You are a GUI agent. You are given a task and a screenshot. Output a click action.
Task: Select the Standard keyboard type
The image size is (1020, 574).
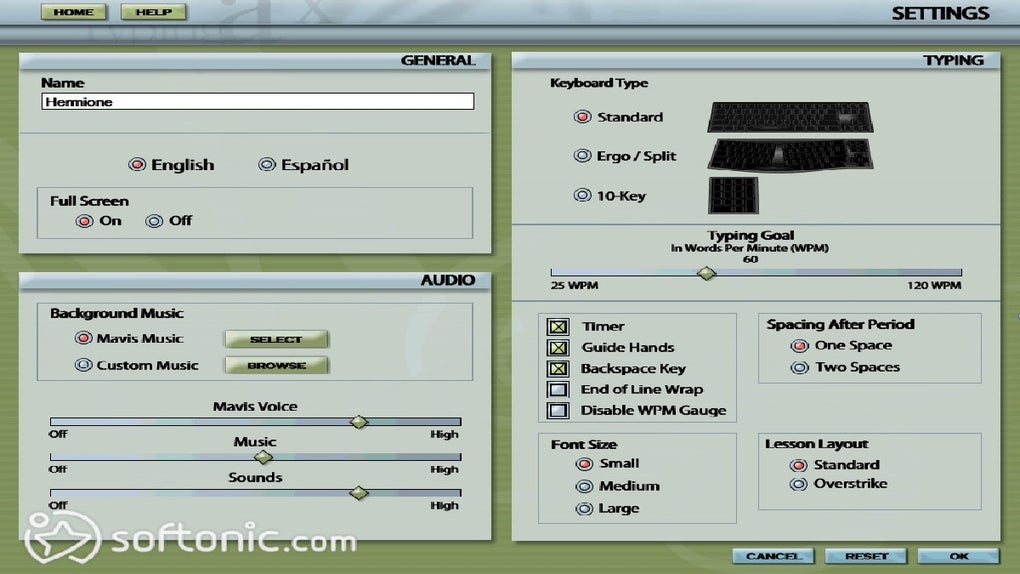coord(582,116)
